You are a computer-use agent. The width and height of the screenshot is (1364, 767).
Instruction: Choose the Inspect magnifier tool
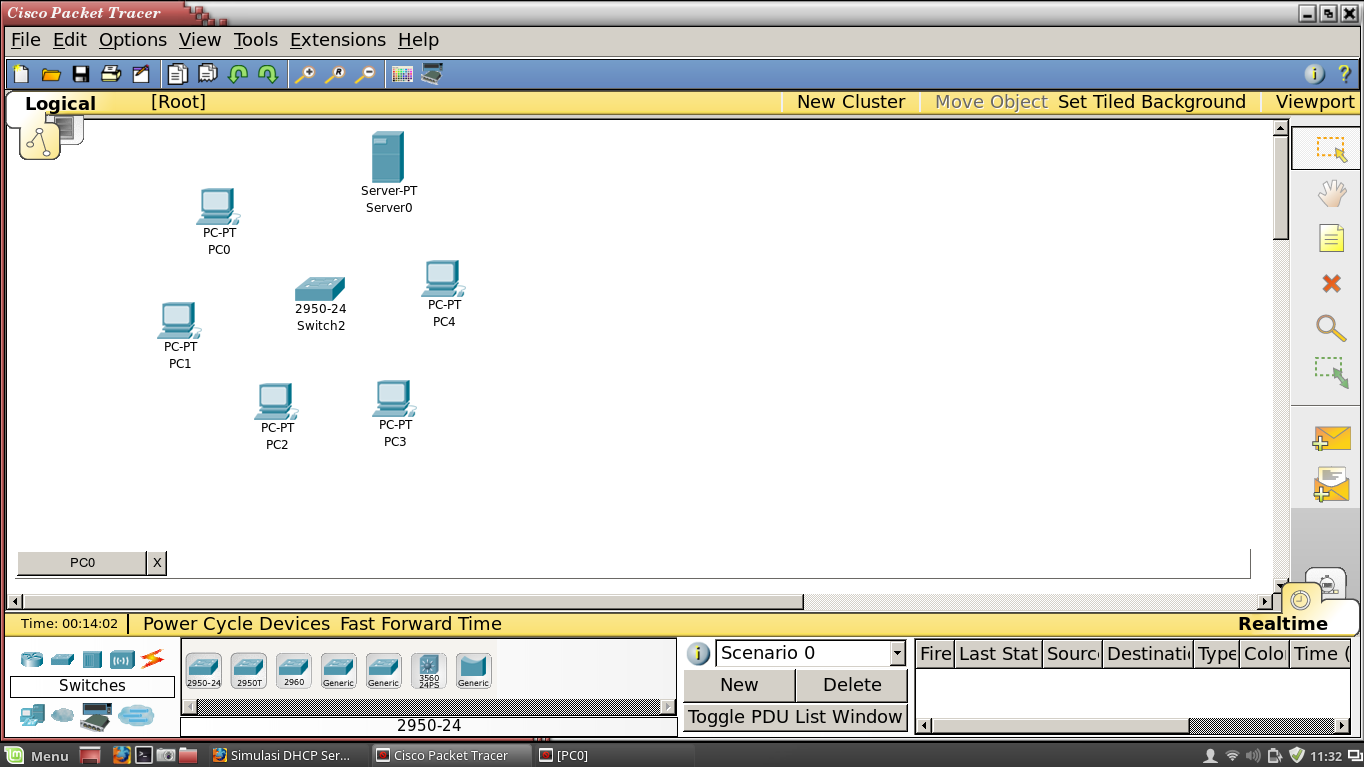(x=1331, y=328)
